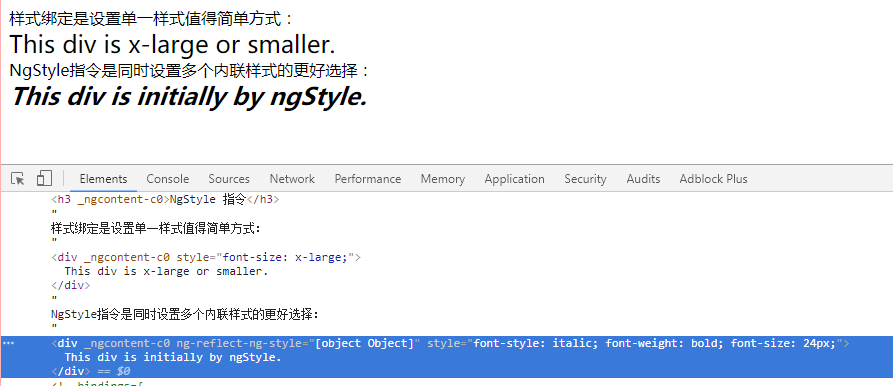Click the large 'This div is x-large or smaller.' page text

(x=173, y=44)
